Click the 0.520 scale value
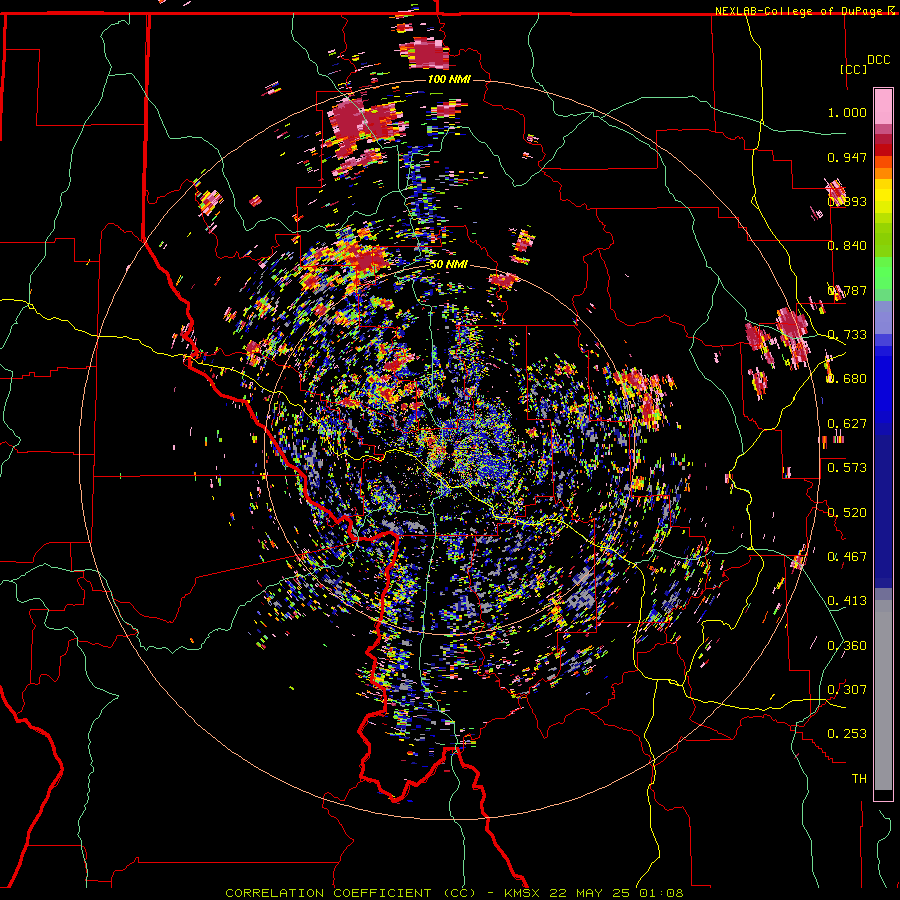The height and width of the screenshot is (900, 900). [847, 513]
